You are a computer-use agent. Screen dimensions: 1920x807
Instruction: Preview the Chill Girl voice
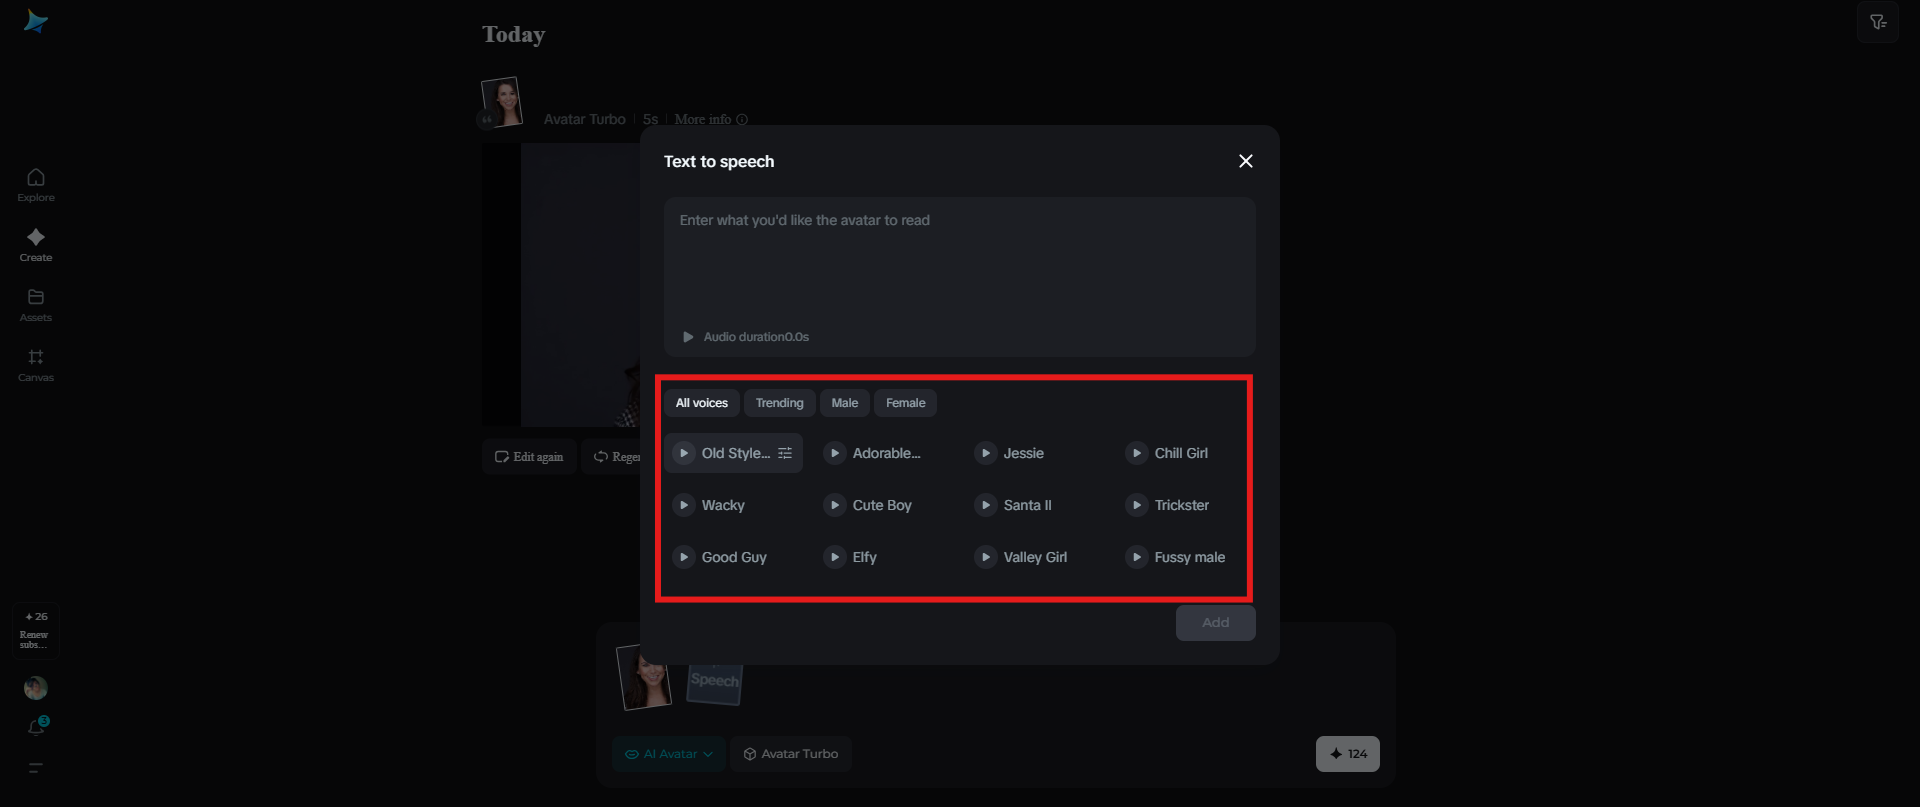coord(1137,453)
